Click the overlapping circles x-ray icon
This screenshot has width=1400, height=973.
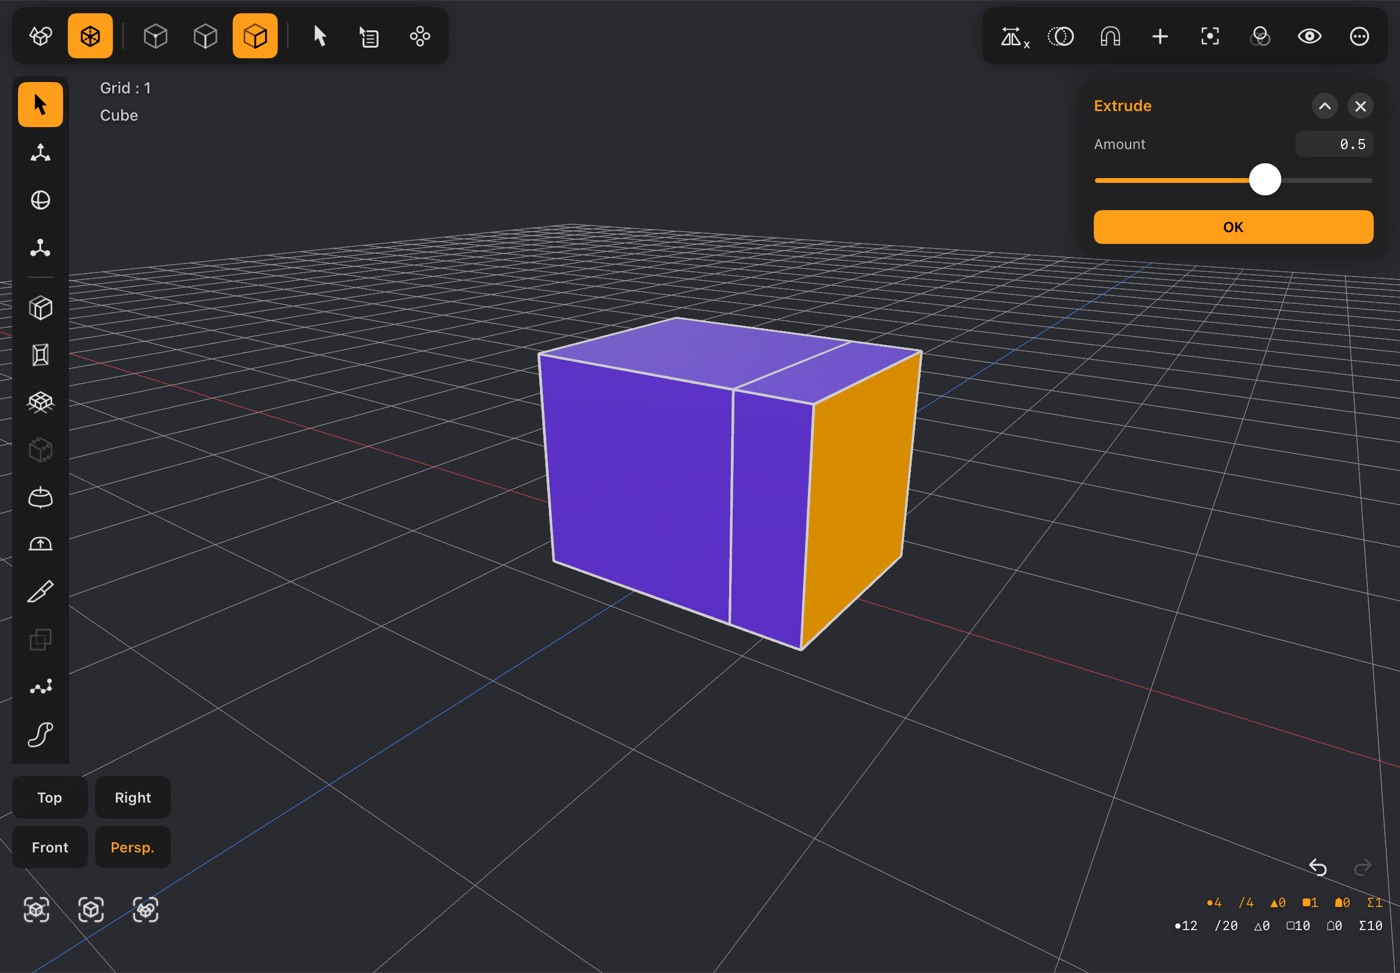(x=1061, y=37)
